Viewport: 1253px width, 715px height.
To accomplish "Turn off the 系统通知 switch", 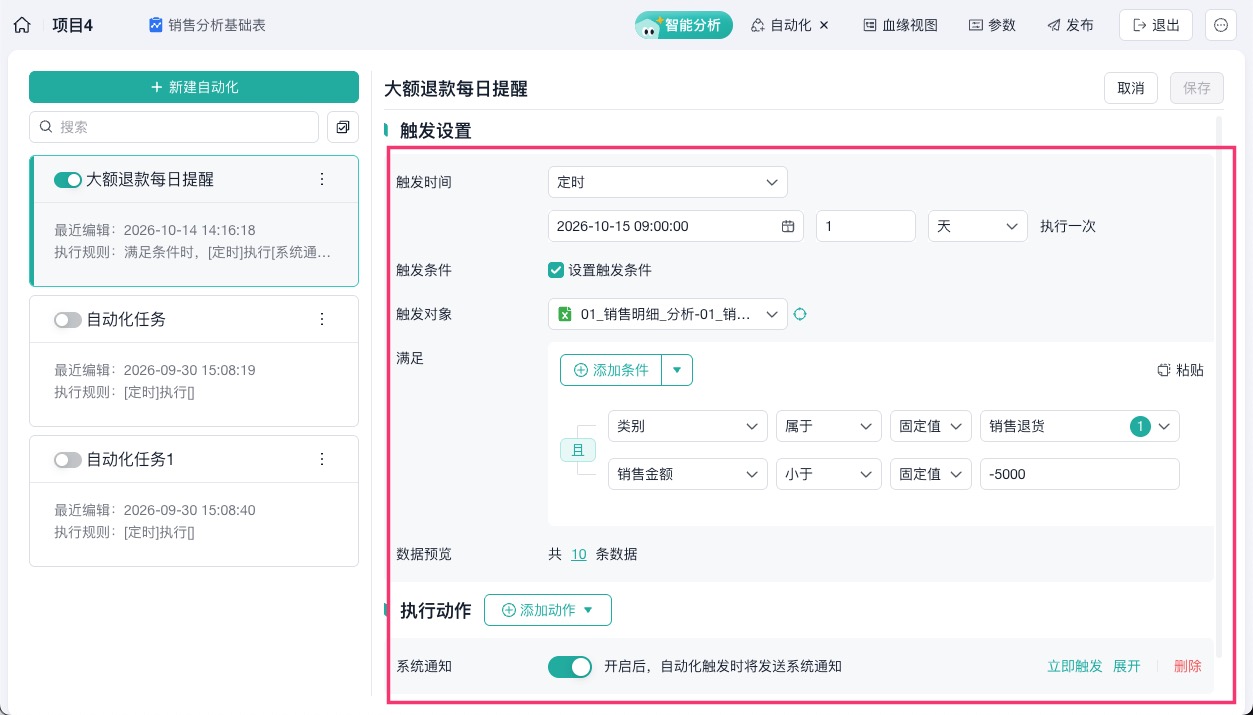I will click(570, 666).
